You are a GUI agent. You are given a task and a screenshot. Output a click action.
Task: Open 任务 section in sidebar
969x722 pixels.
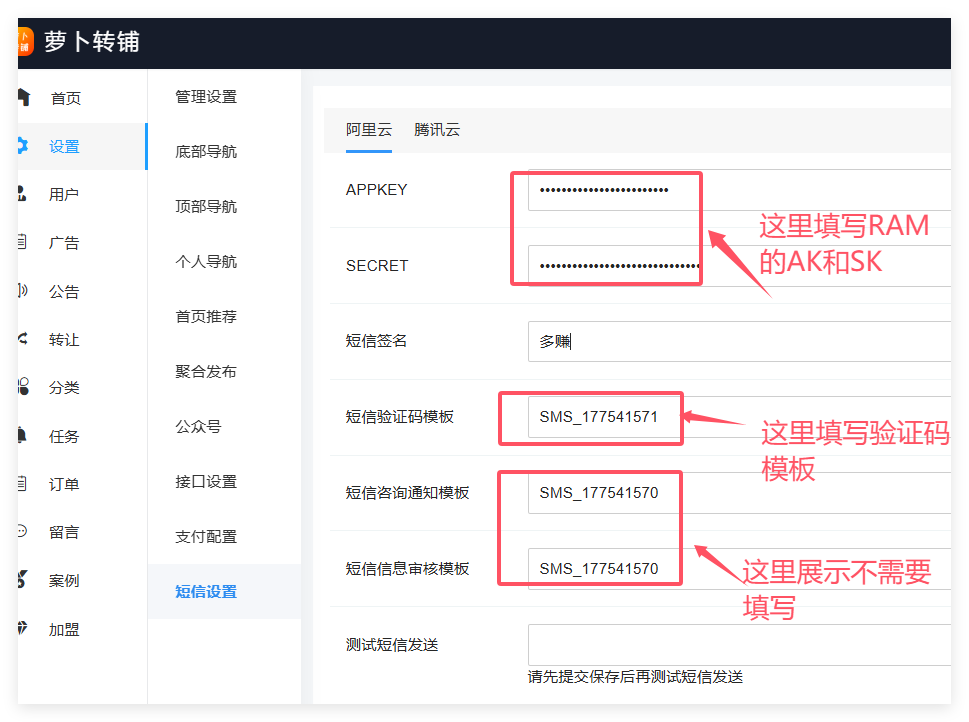tap(64, 436)
